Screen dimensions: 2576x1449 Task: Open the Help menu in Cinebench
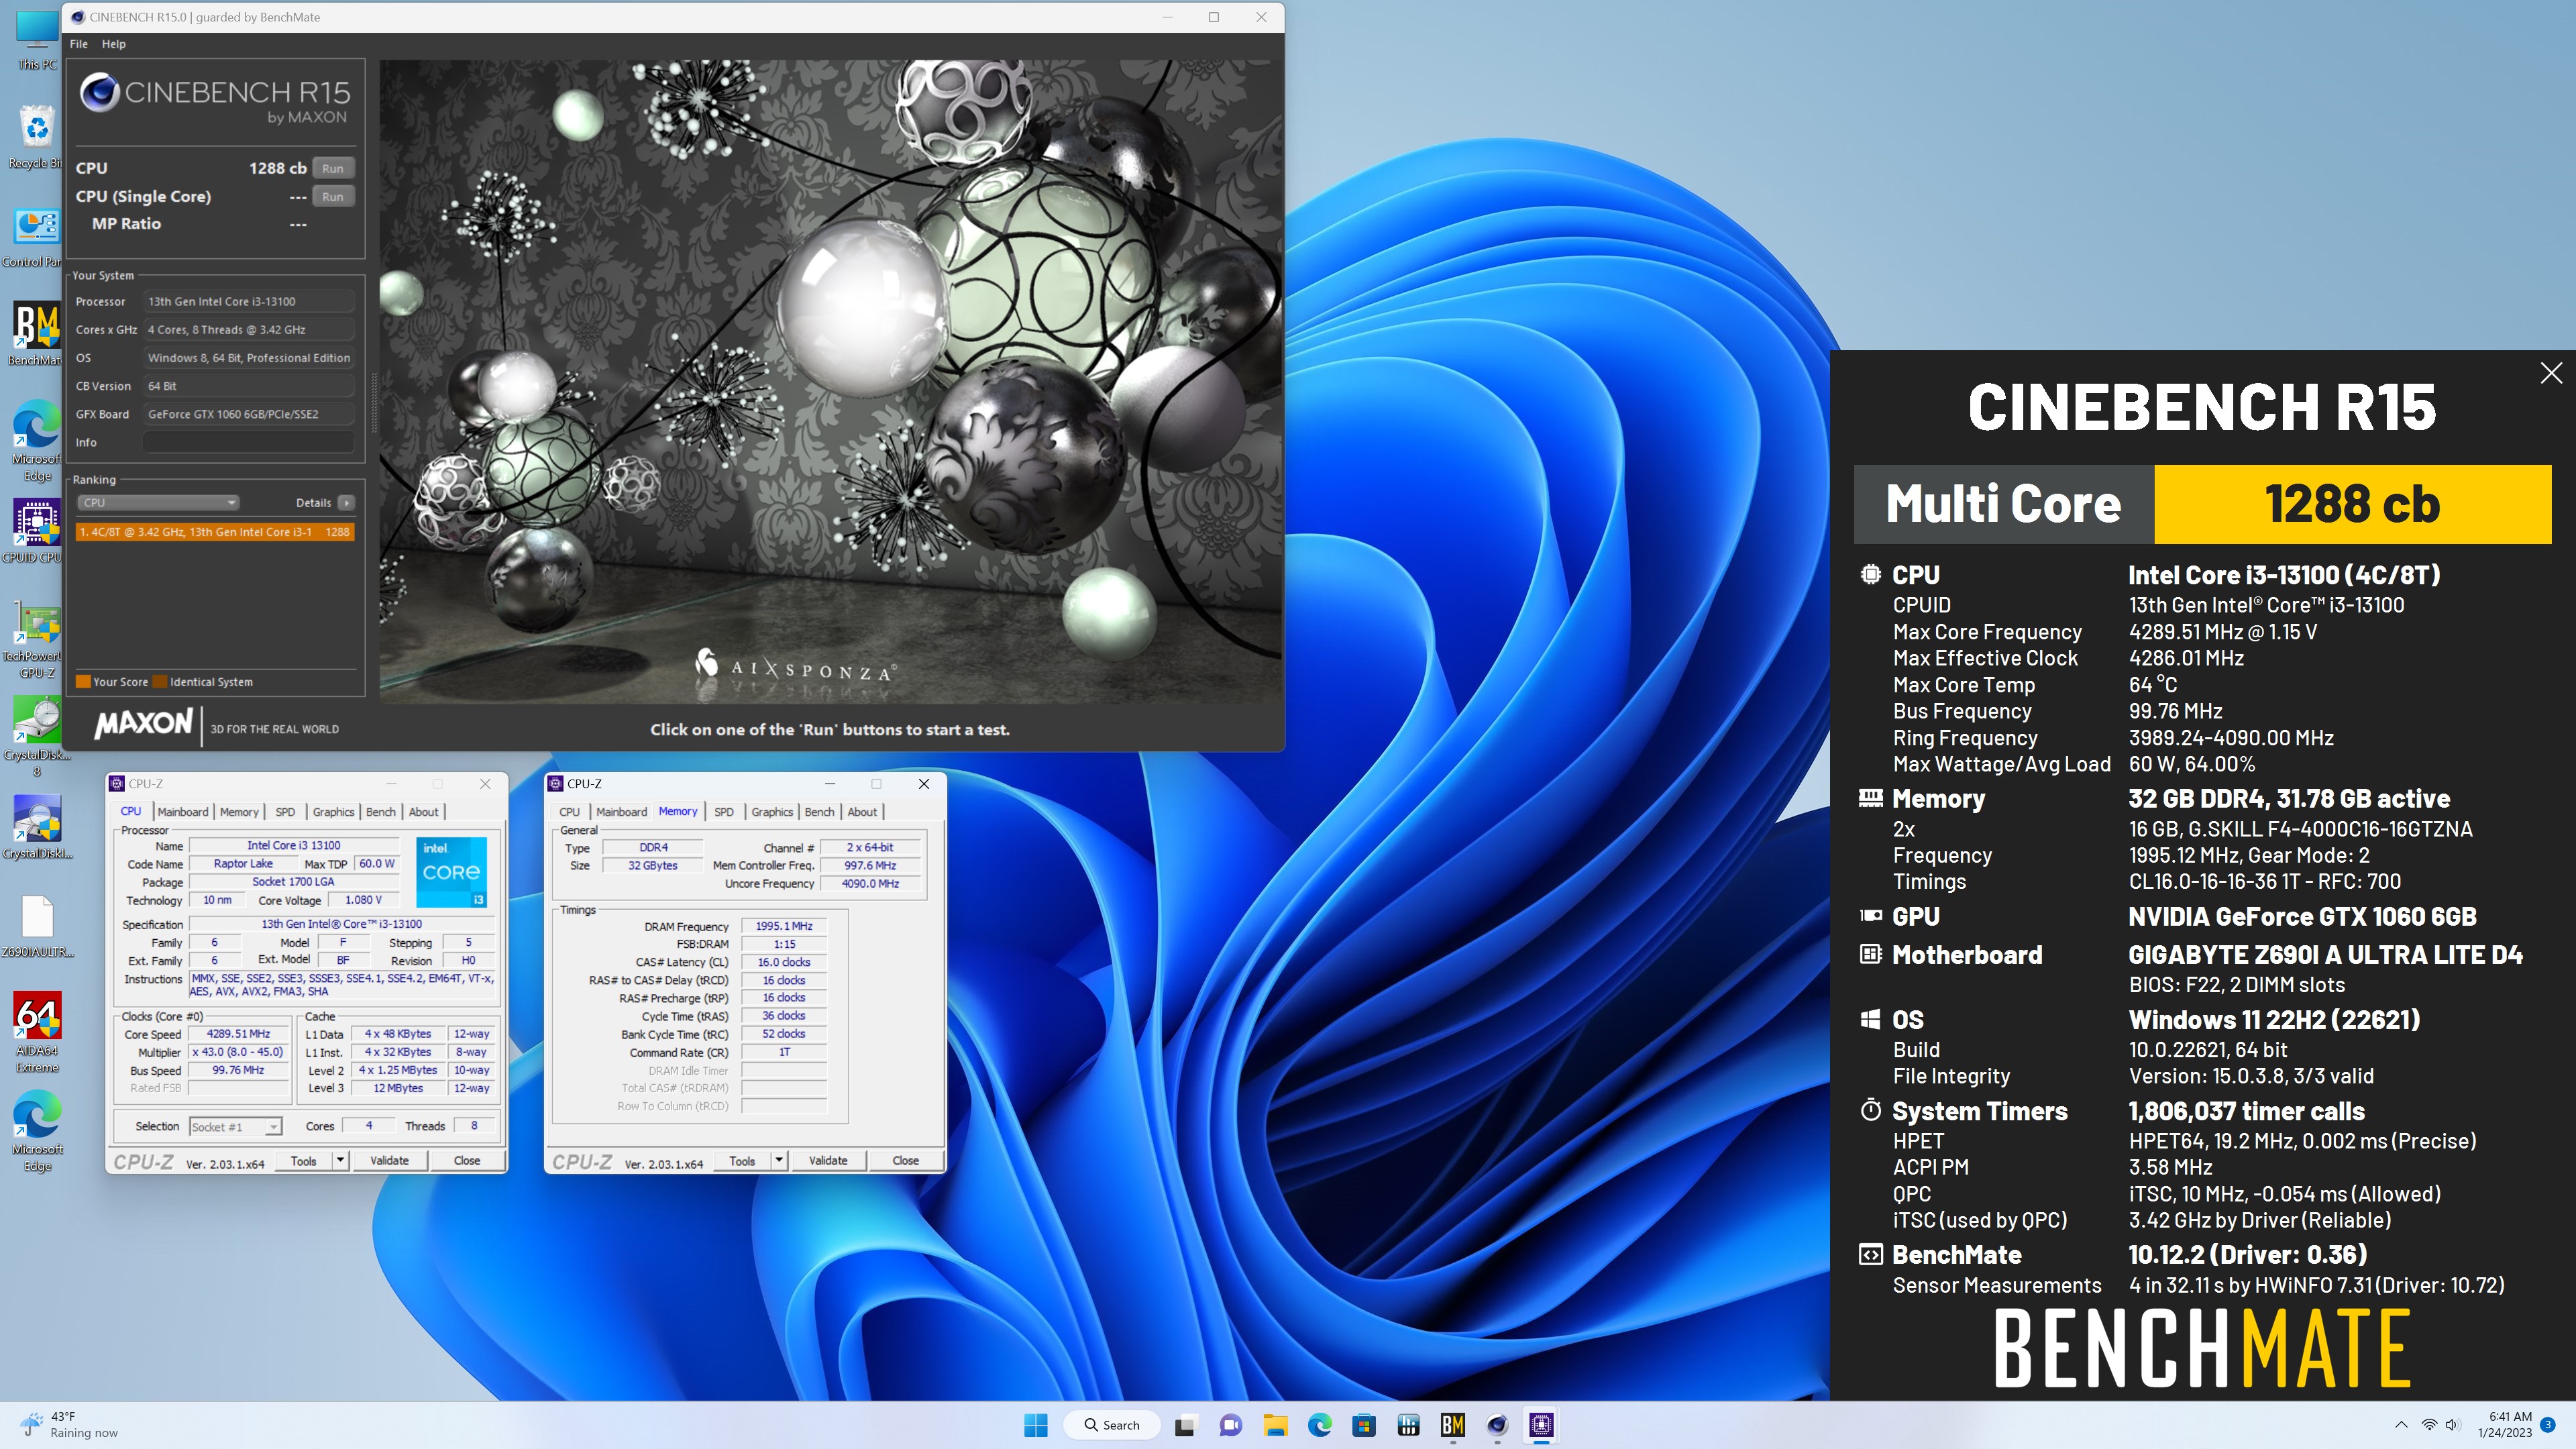point(114,44)
